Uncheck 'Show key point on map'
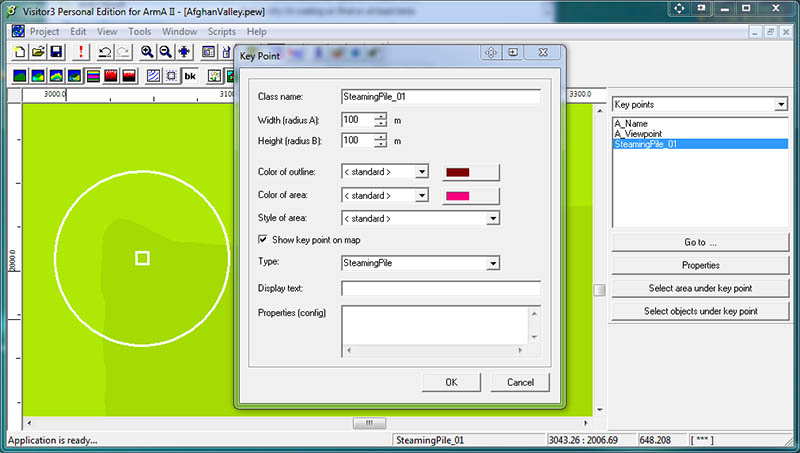Viewport: 800px width, 453px height. [x=264, y=240]
